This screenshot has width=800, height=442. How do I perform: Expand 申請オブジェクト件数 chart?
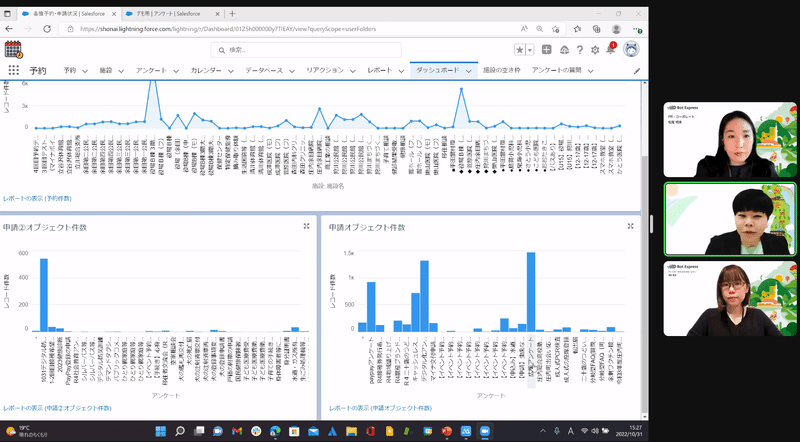coord(631,226)
